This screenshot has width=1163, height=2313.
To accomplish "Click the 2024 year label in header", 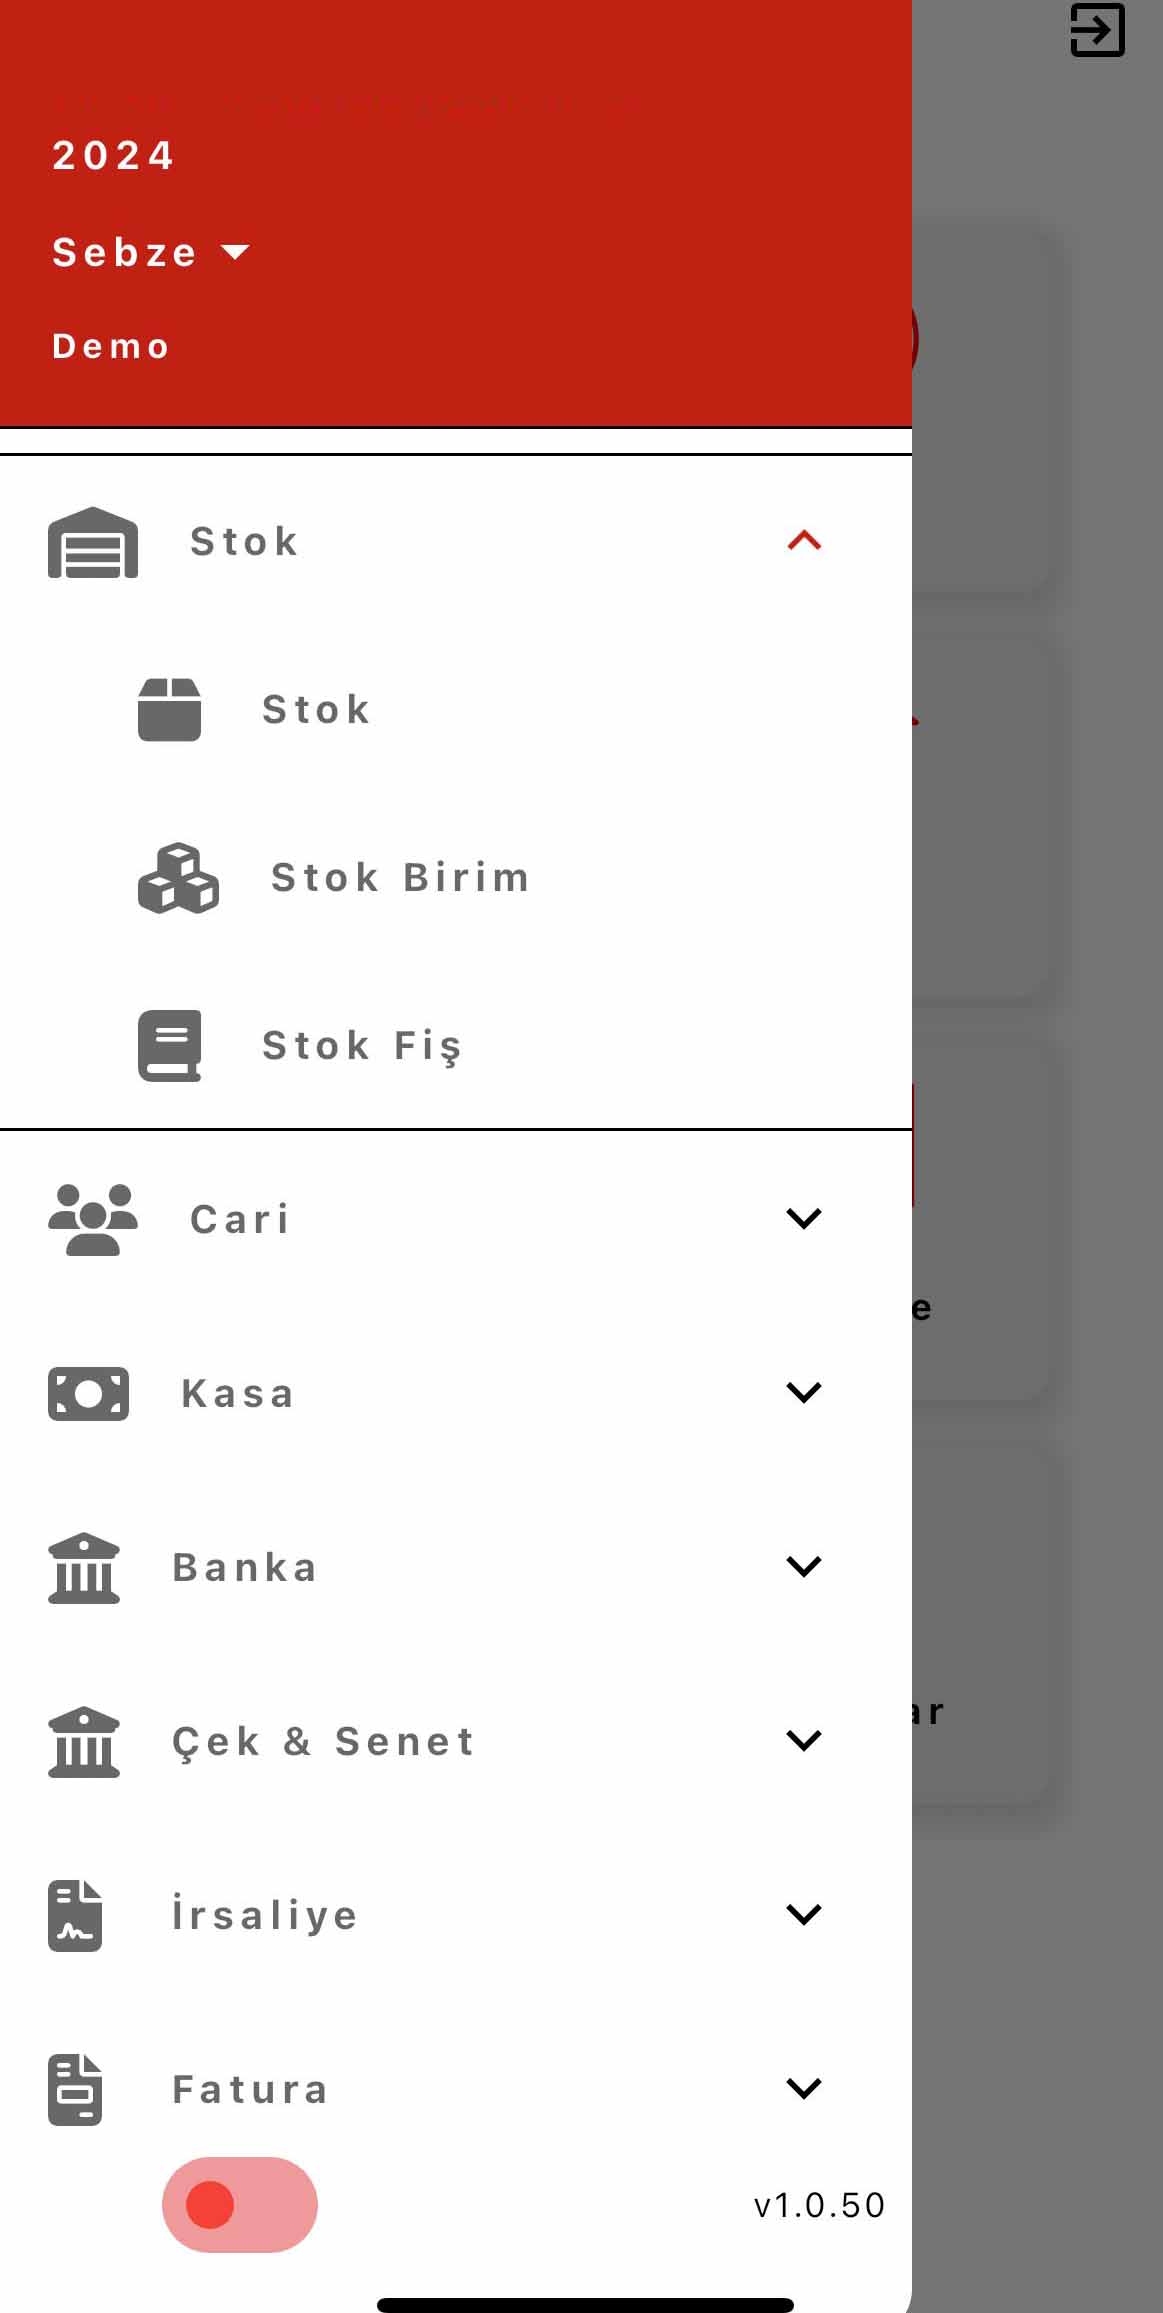I will (114, 156).
